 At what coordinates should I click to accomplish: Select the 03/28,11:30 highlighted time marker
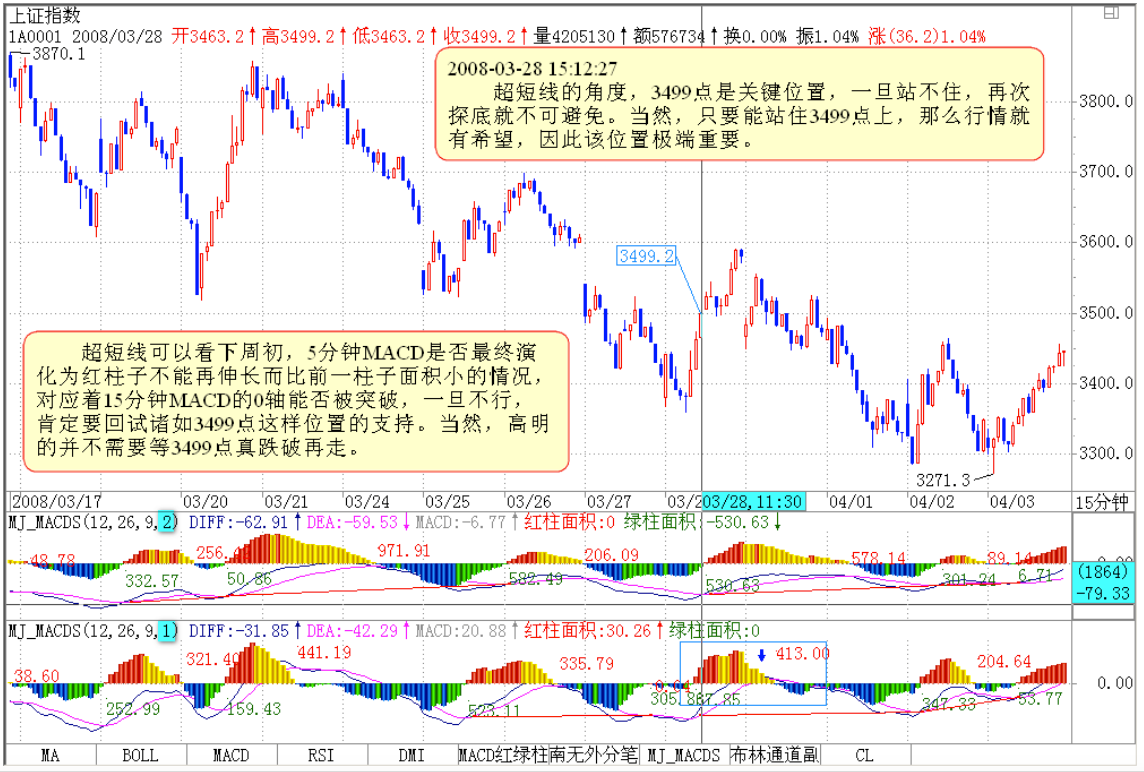click(x=752, y=502)
